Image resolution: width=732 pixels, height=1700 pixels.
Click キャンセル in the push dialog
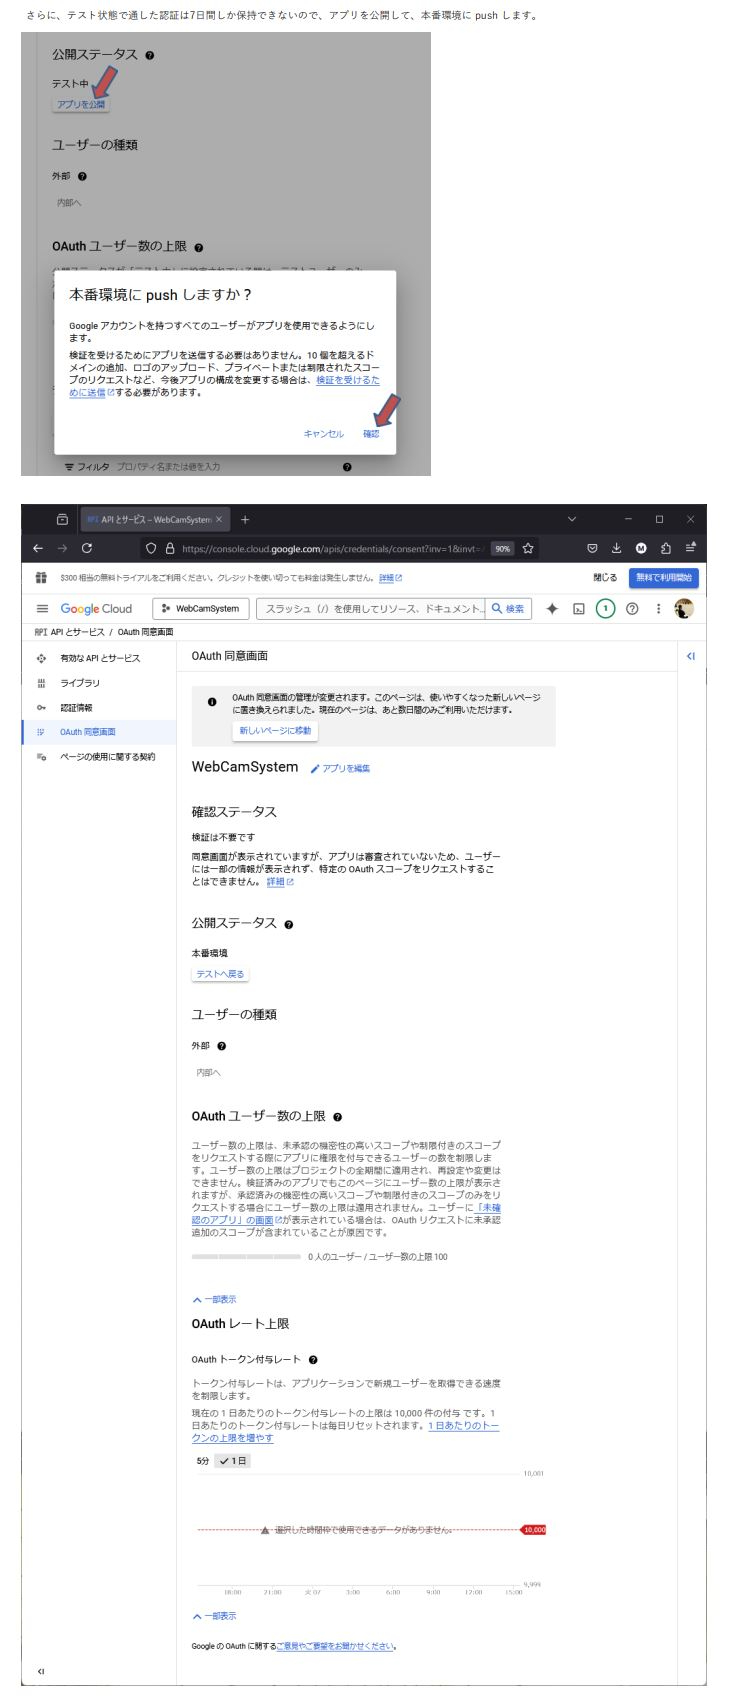(x=323, y=434)
